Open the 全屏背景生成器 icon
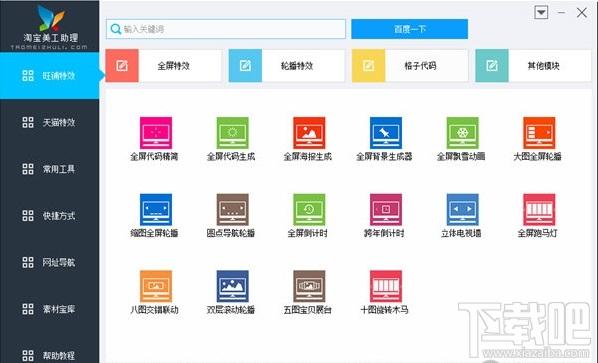The image size is (598, 363). pyautogui.click(x=386, y=133)
